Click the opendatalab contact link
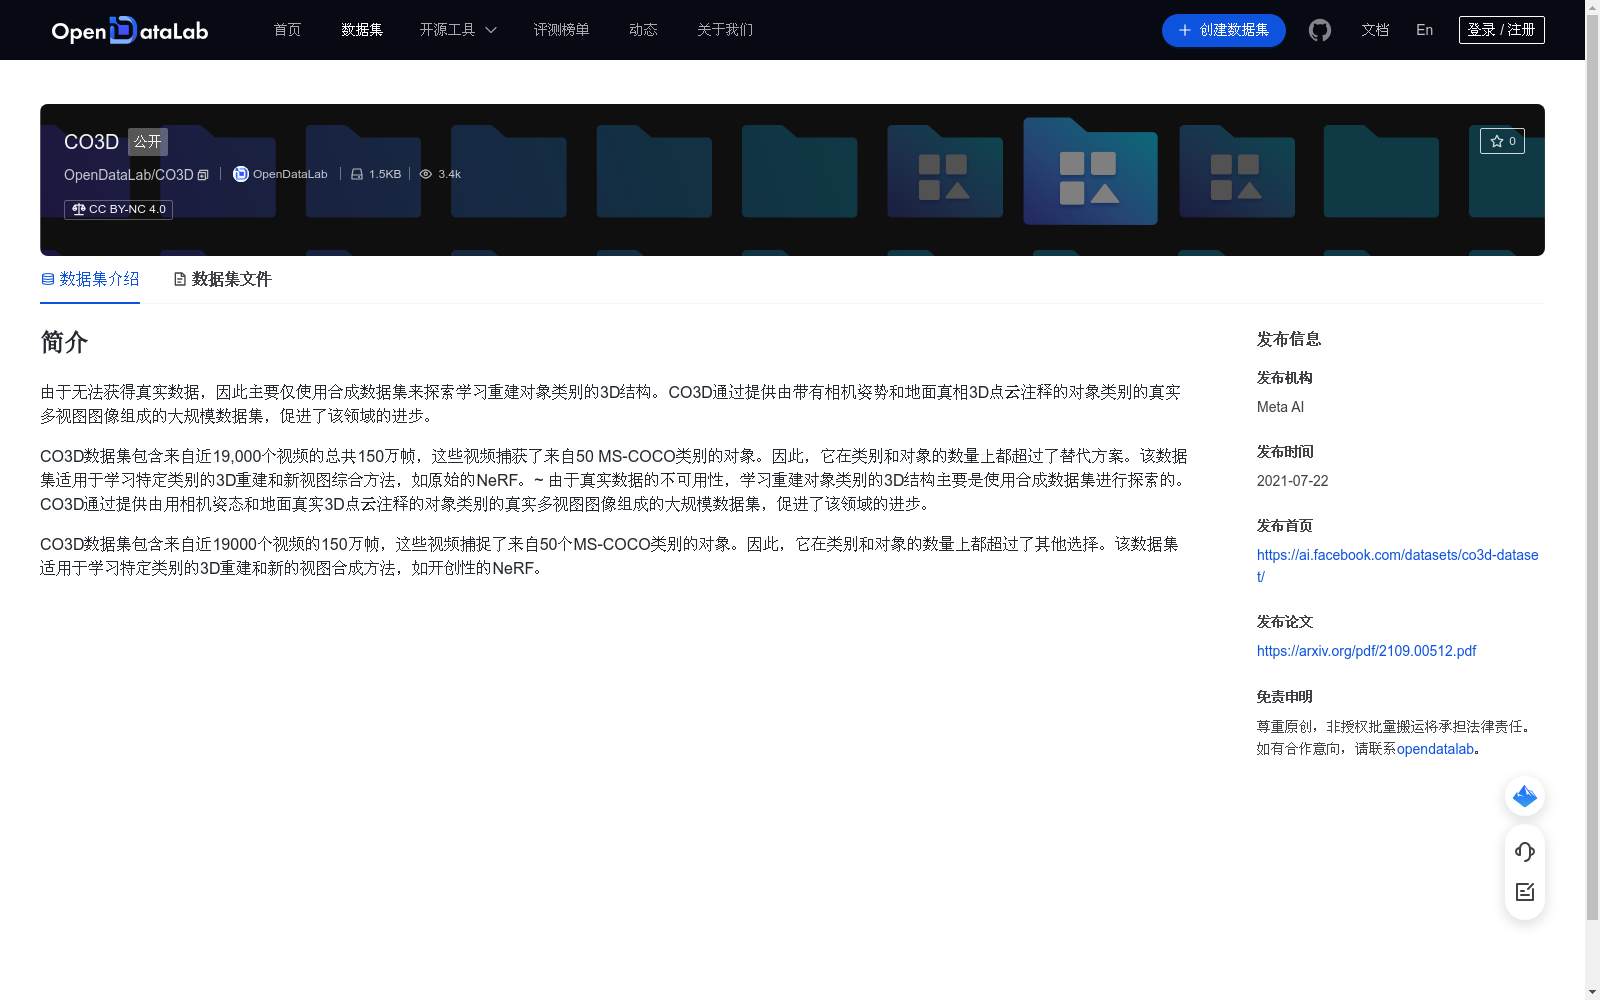 point(1435,749)
